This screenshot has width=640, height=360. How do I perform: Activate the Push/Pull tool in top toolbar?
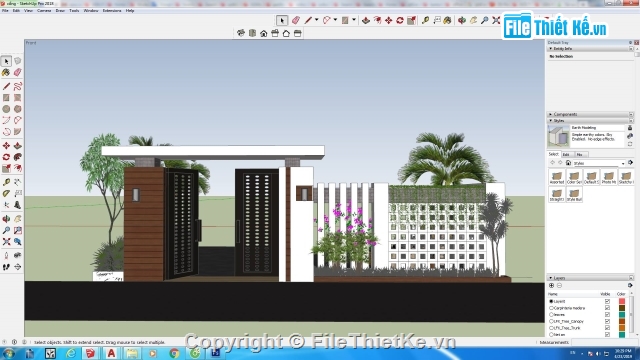(366, 20)
